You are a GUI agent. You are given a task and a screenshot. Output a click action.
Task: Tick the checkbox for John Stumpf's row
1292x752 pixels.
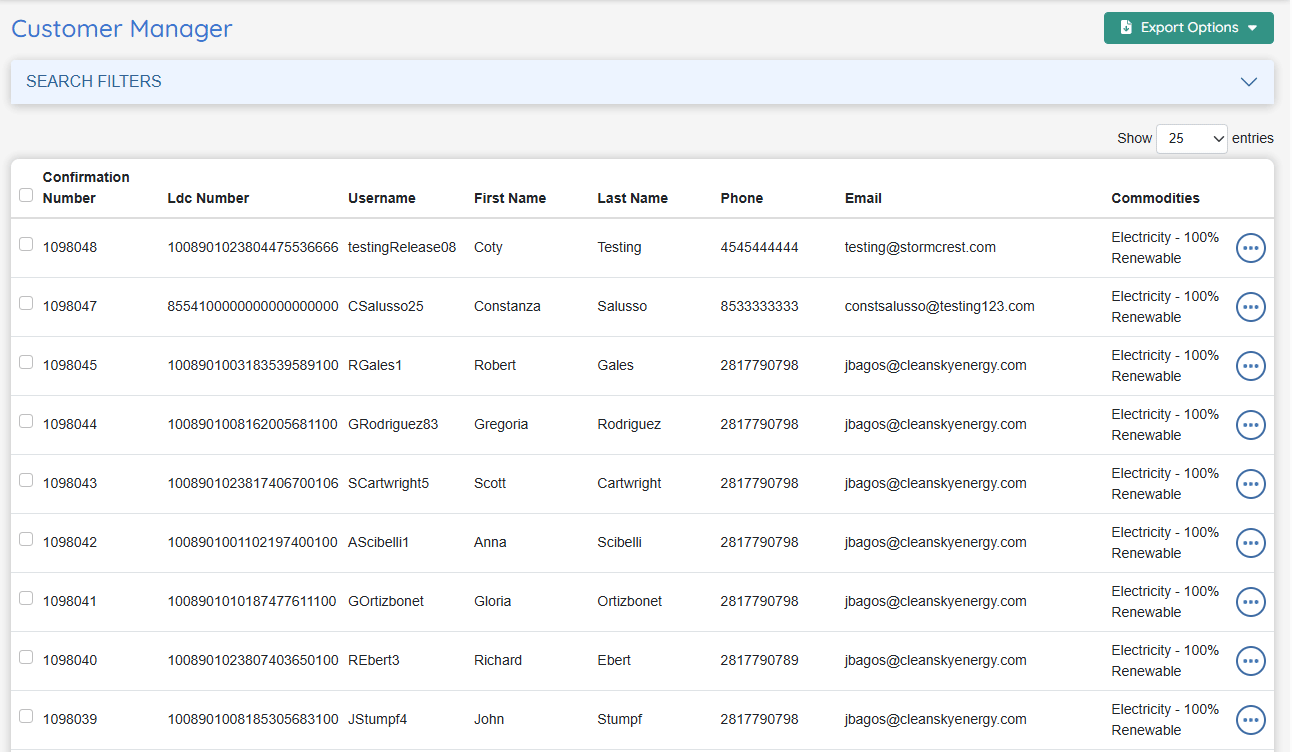26,716
